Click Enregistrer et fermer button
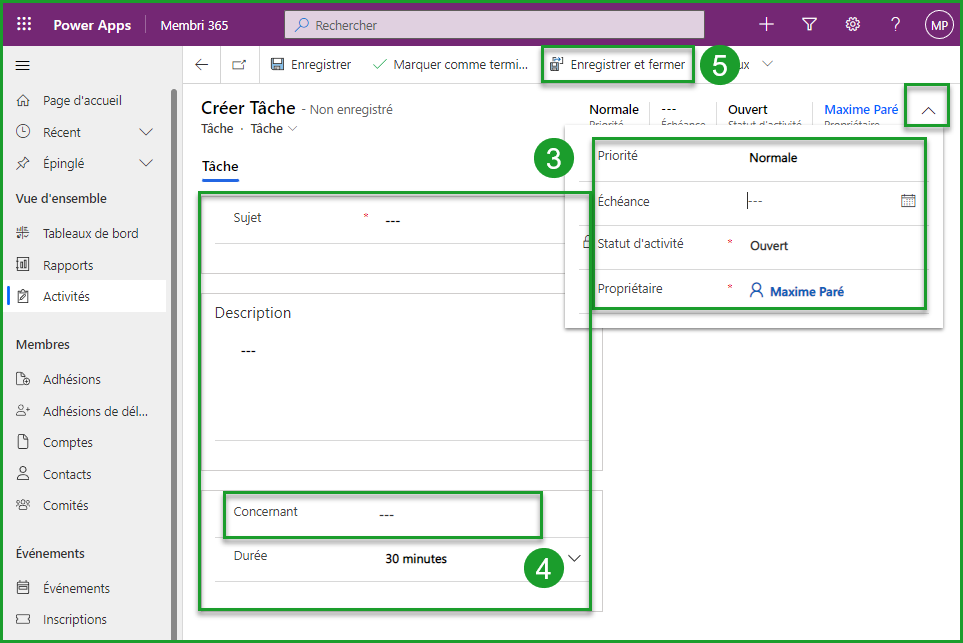Screen dimensions: 963x643 point(617,64)
